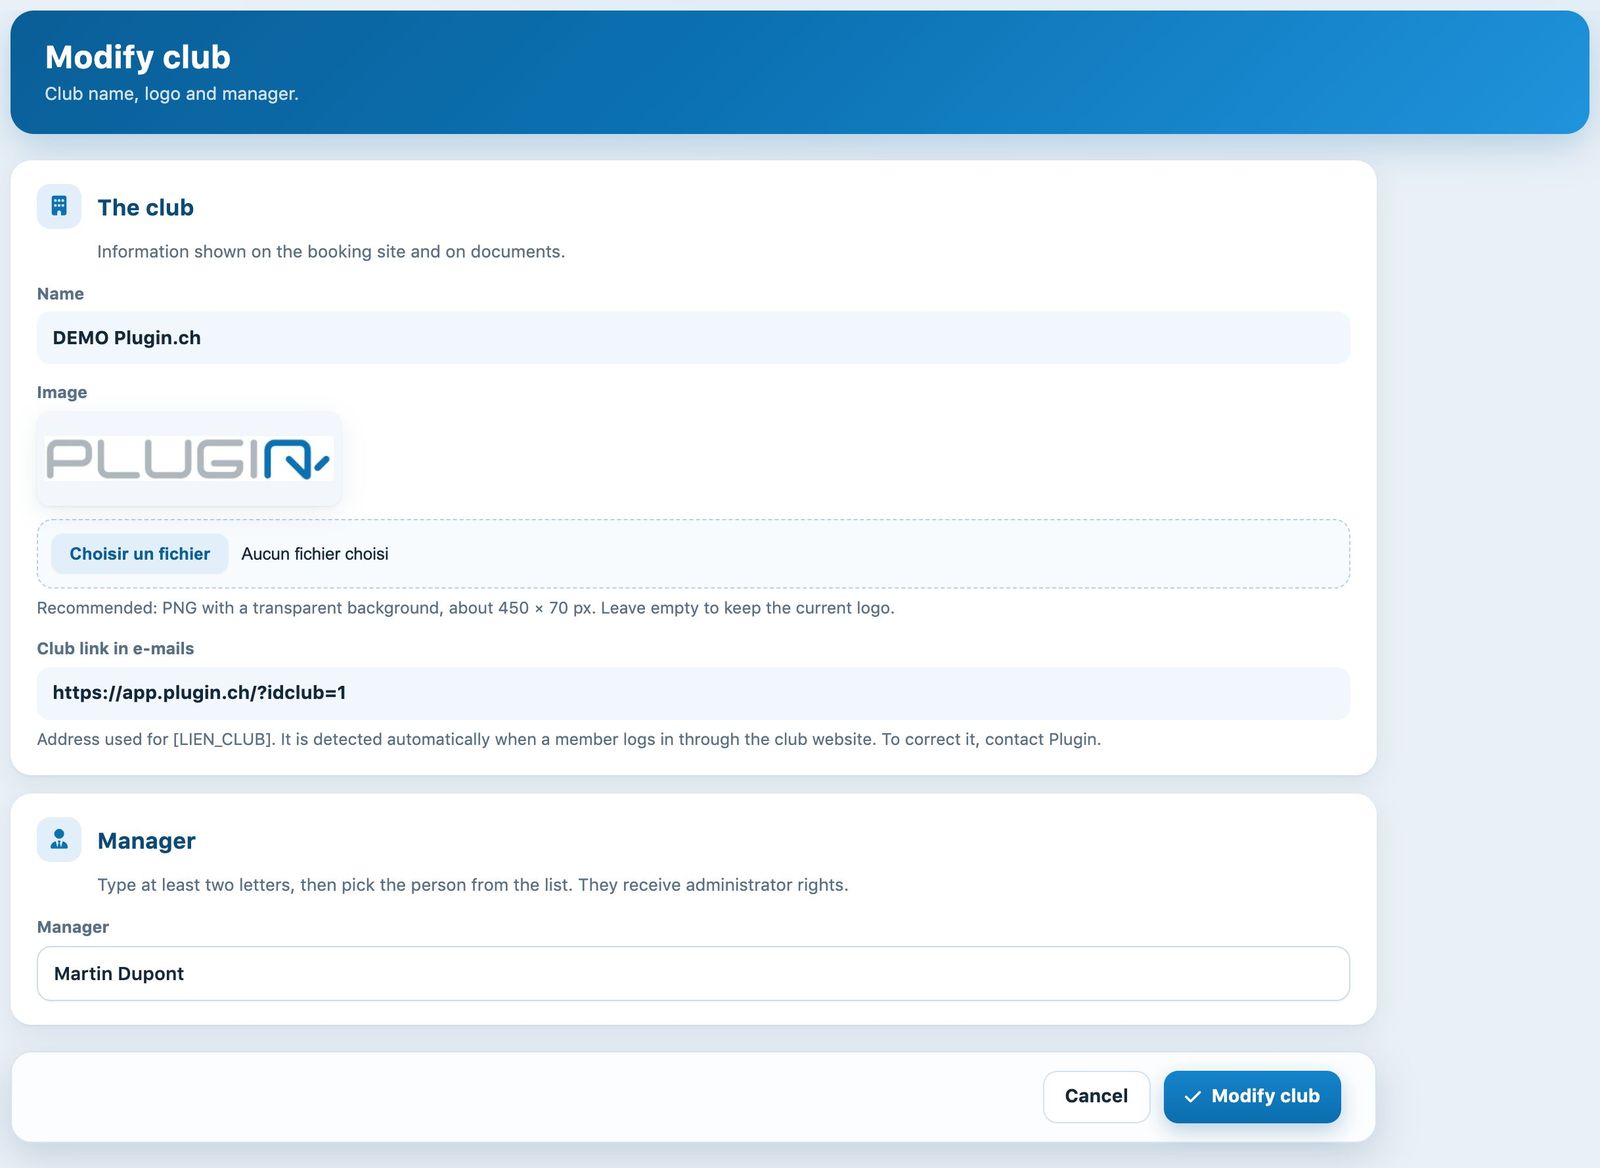Click the Modify club page heading
Viewport: 1600px width, 1168px height.
[x=138, y=57]
